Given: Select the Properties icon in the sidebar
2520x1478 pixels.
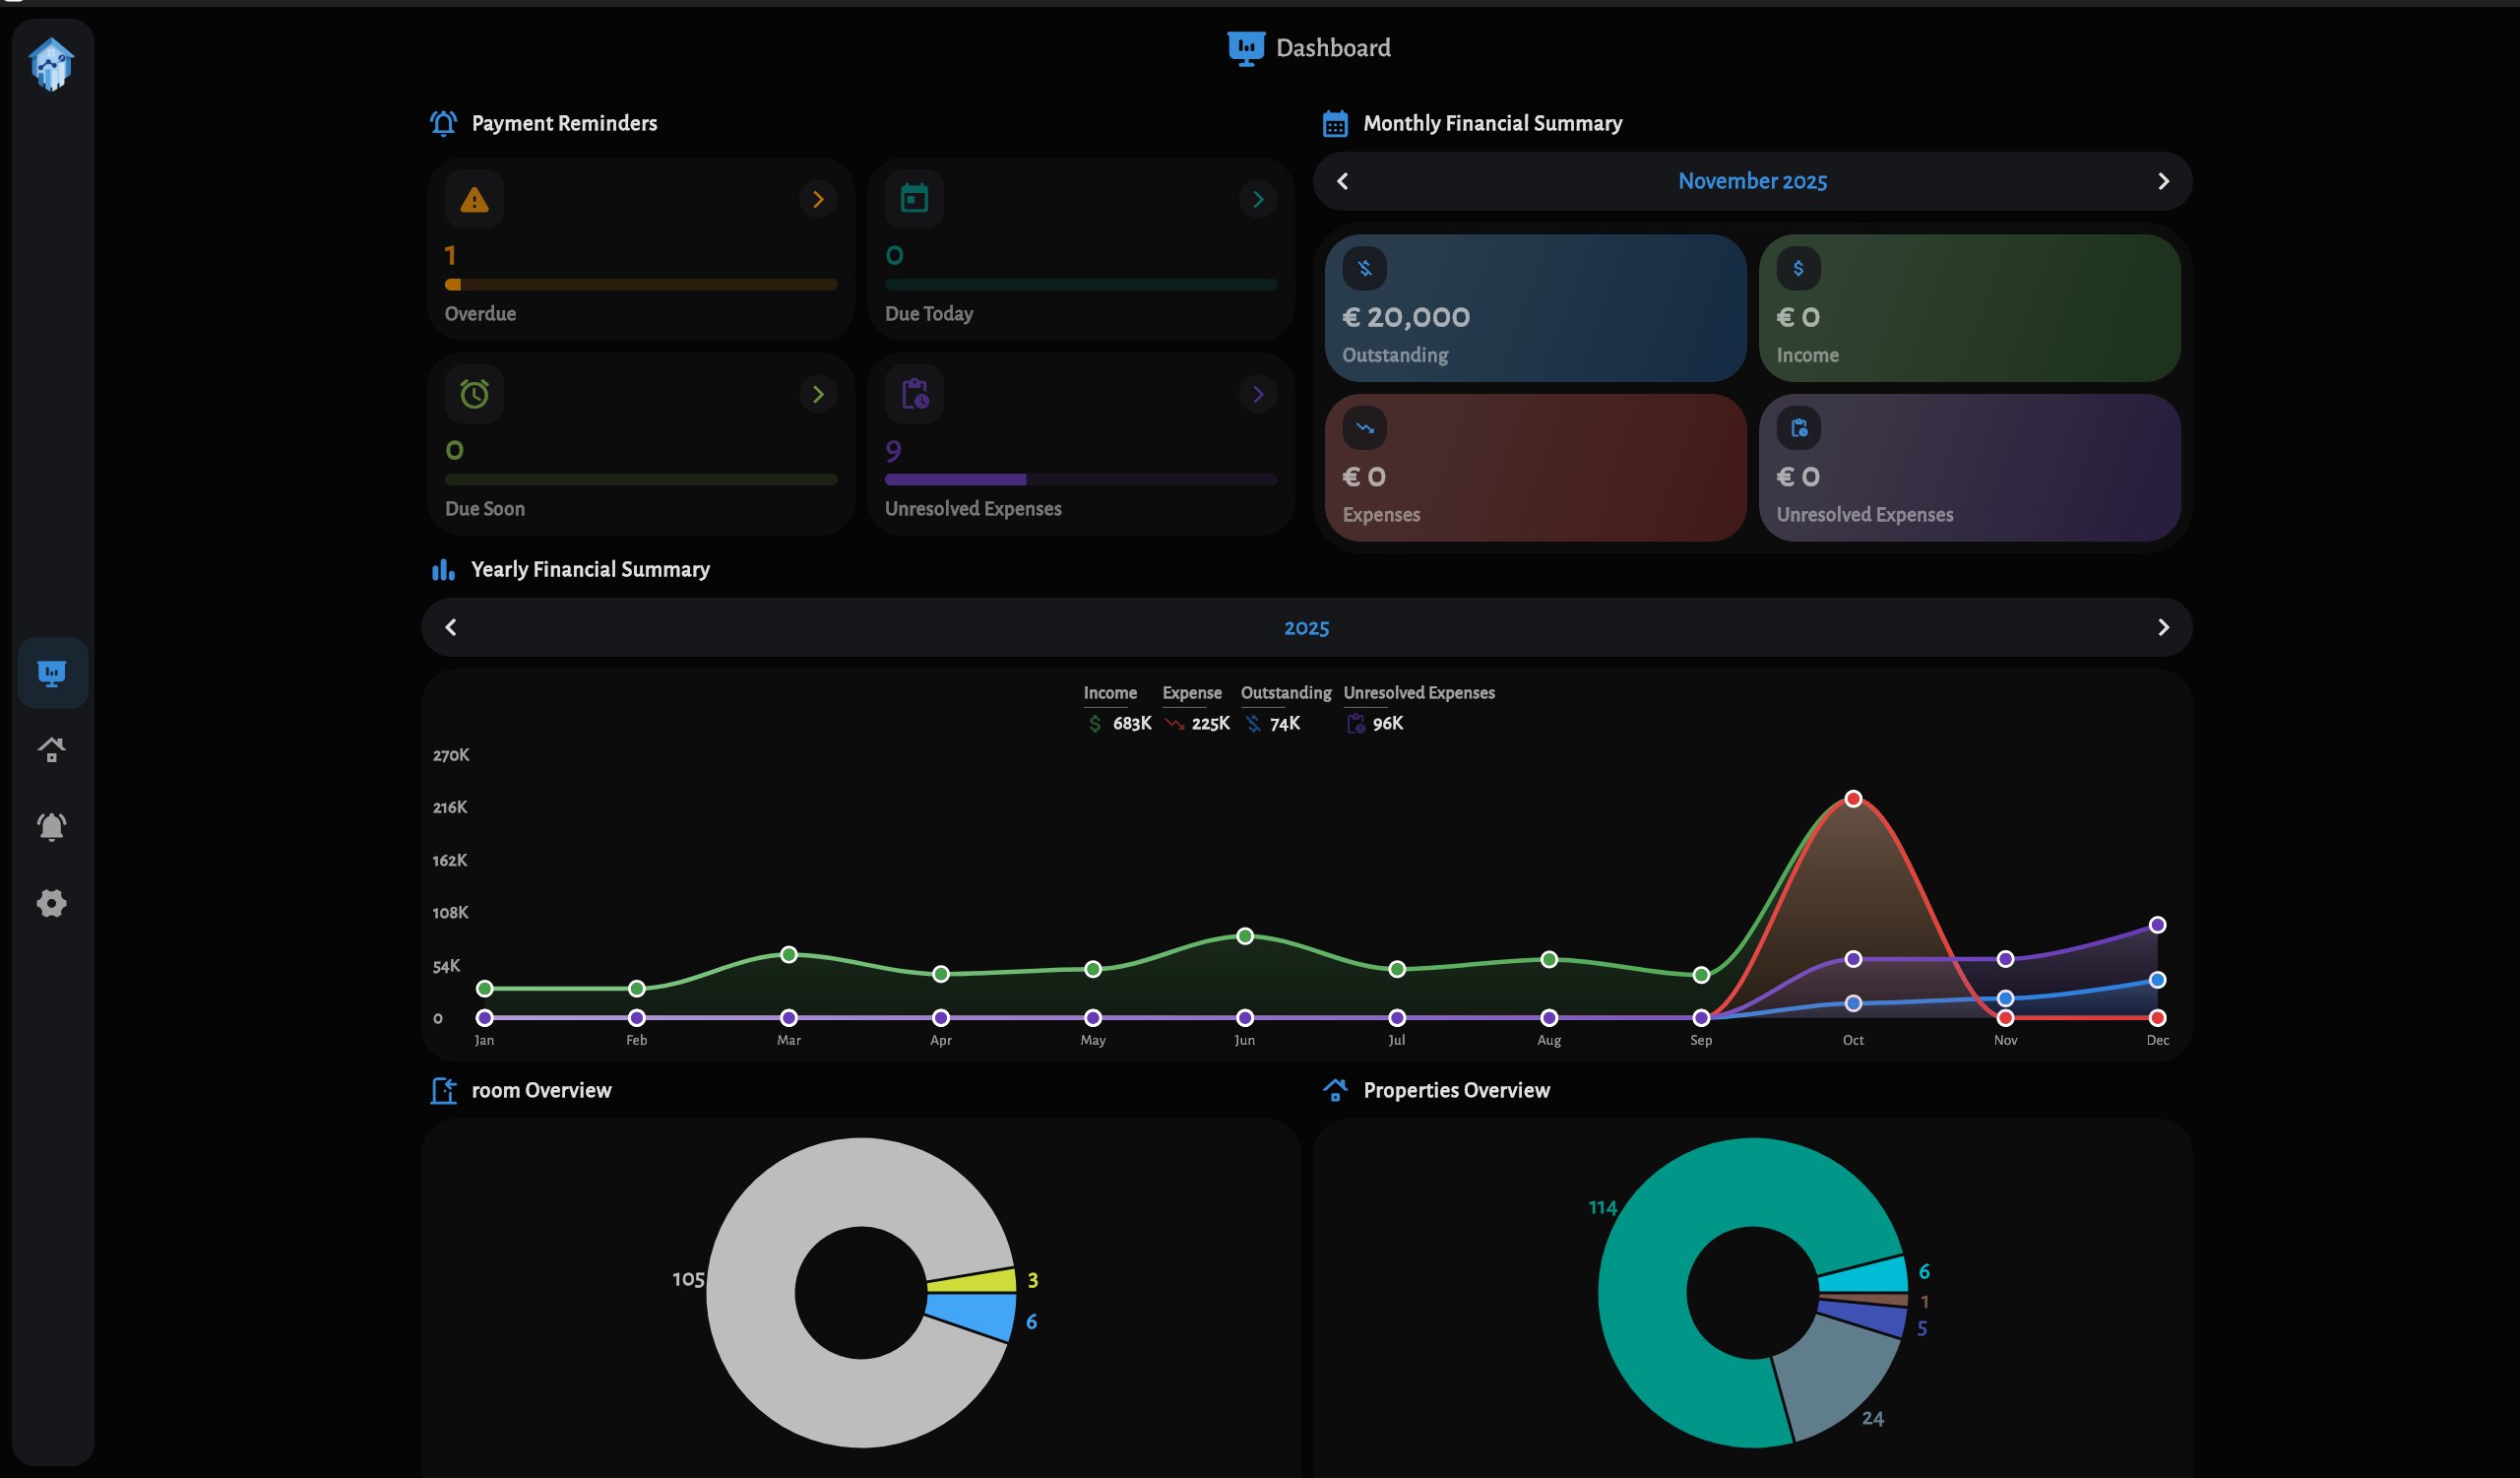Looking at the screenshot, I should [x=51, y=749].
